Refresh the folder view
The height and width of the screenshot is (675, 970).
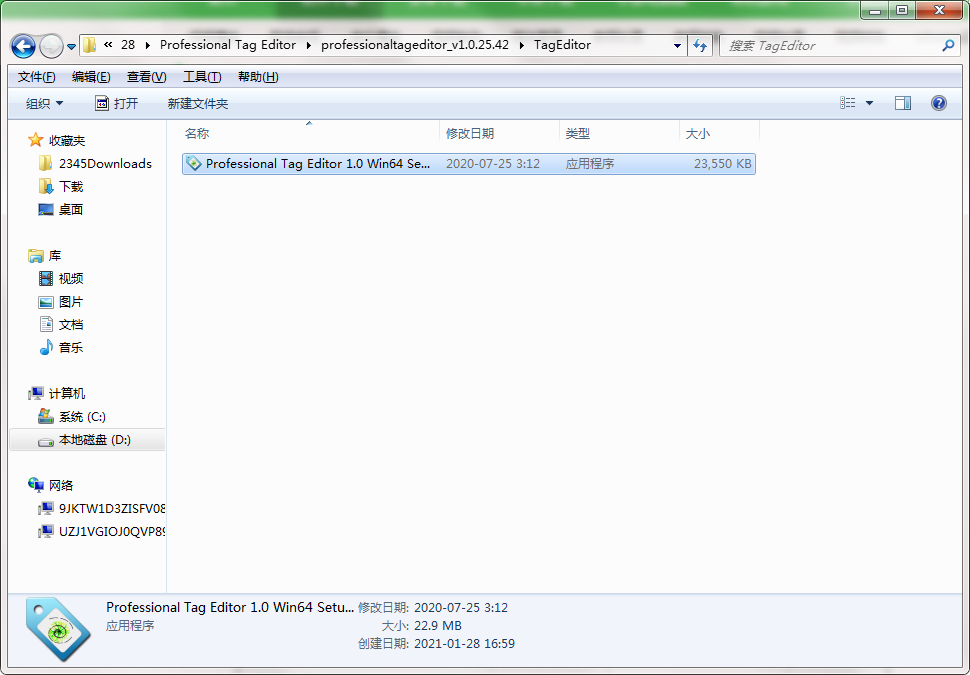pos(700,46)
